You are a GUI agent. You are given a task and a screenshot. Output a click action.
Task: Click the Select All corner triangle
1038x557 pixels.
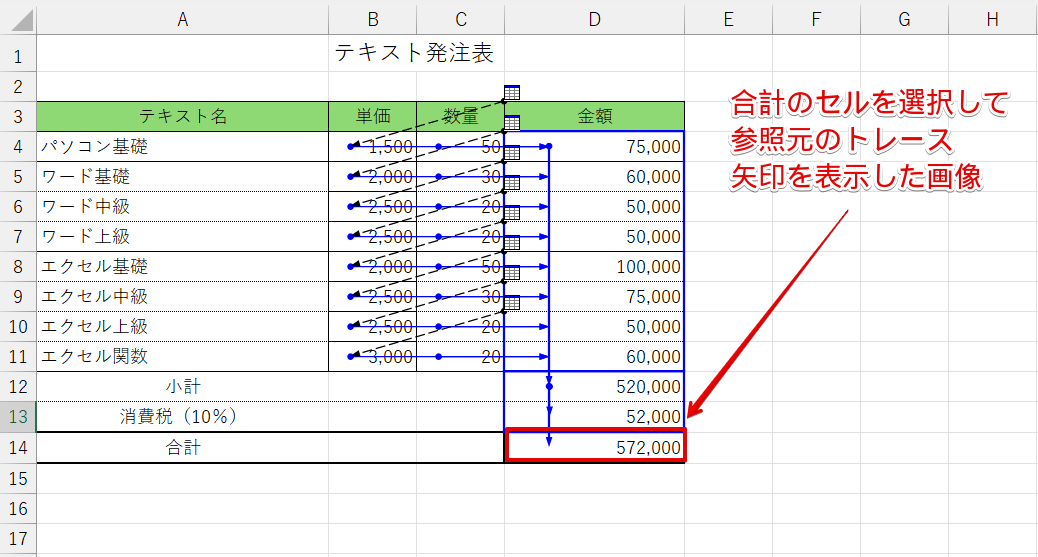(x=23, y=20)
